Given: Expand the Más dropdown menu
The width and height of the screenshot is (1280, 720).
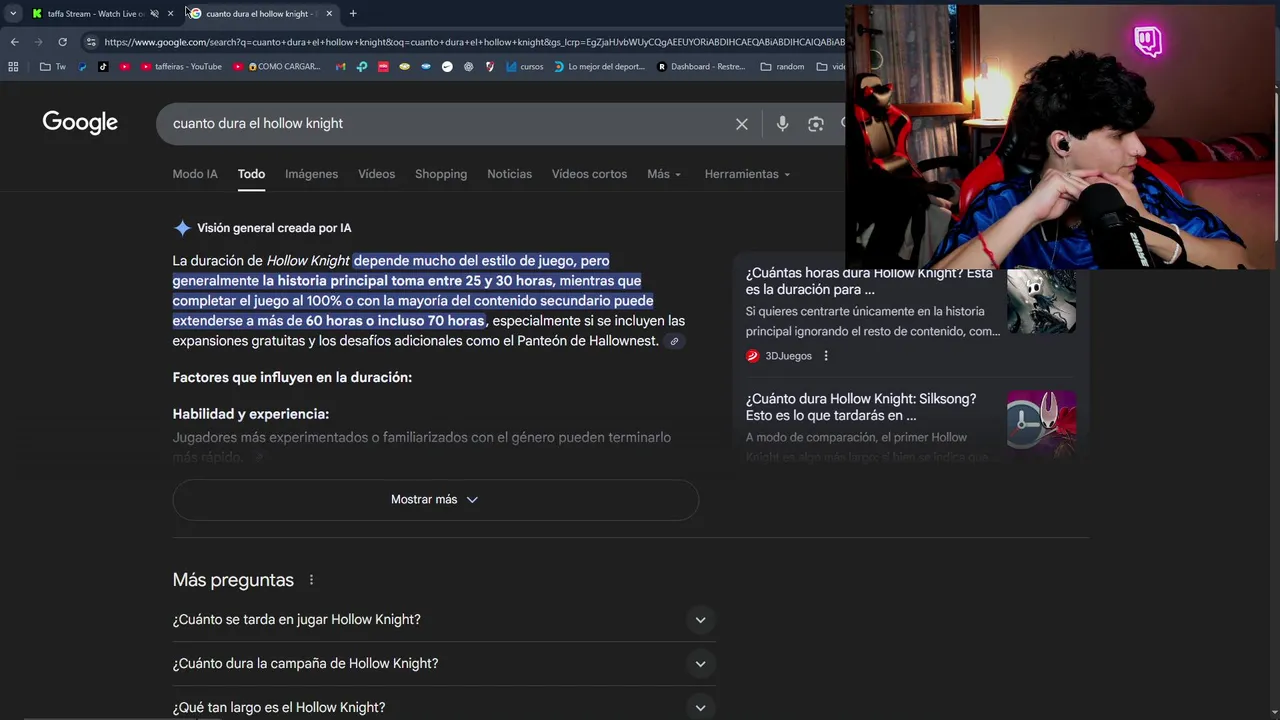Looking at the screenshot, I should pyautogui.click(x=664, y=174).
